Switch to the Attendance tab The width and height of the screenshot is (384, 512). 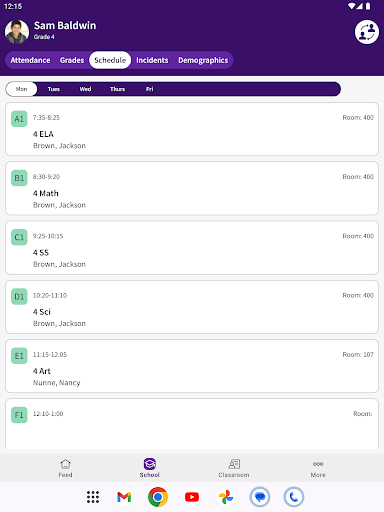pos(30,60)
